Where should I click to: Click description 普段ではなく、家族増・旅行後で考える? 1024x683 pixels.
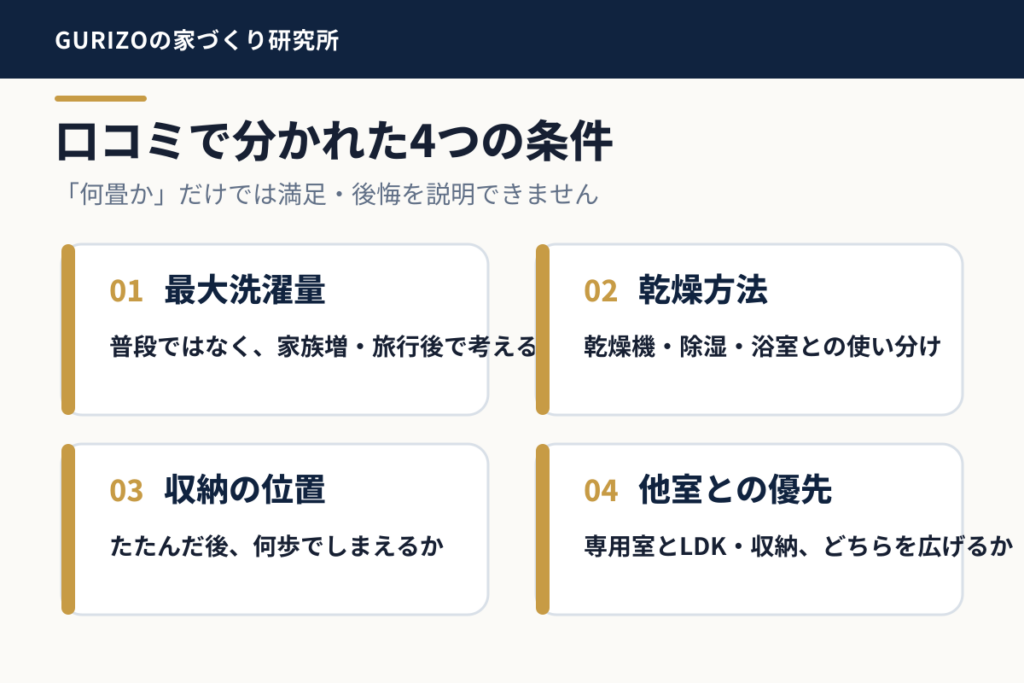[x=323, y=347]
